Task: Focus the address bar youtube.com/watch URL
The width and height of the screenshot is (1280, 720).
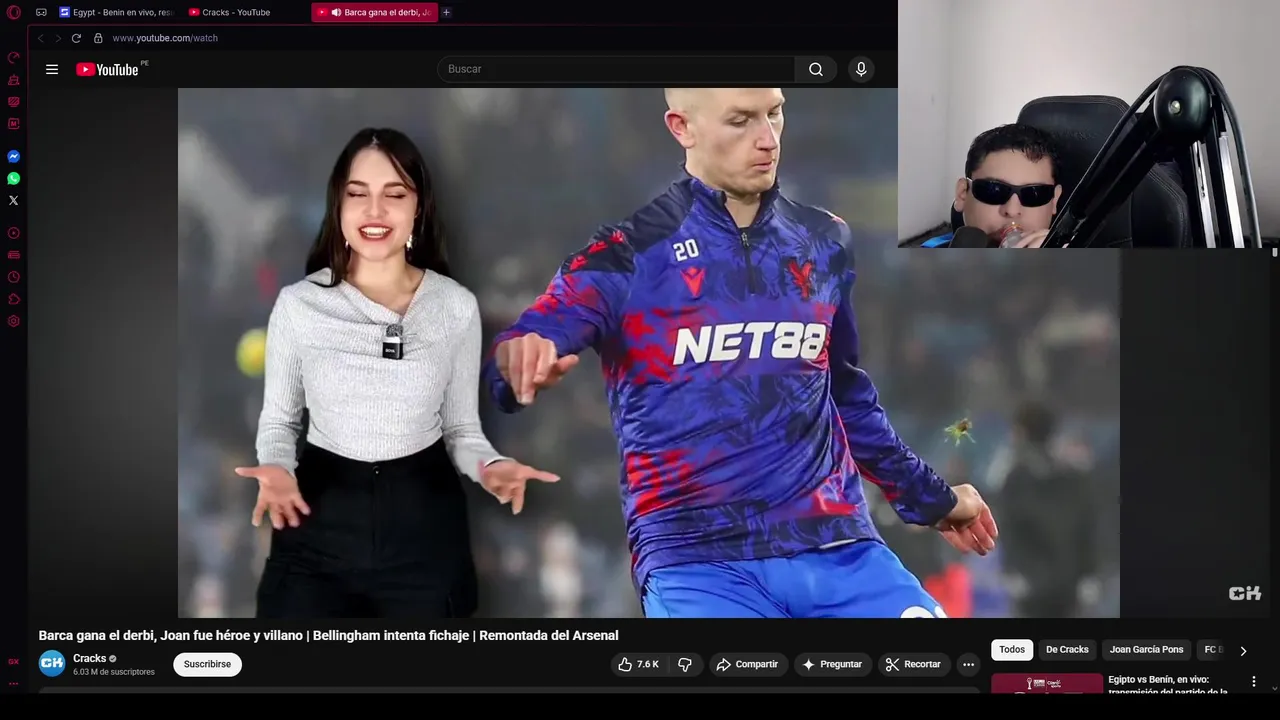Action: tap(165, 38)
